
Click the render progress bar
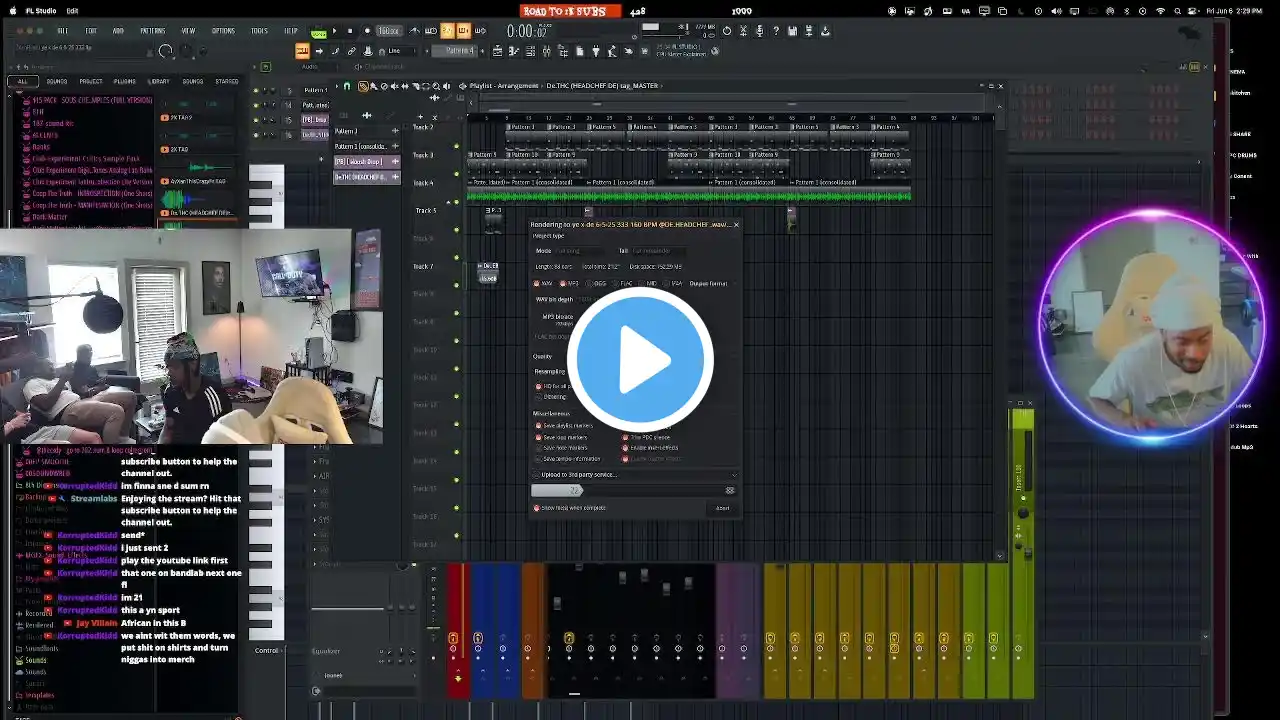pyautogui.click(x=634, y=490)
